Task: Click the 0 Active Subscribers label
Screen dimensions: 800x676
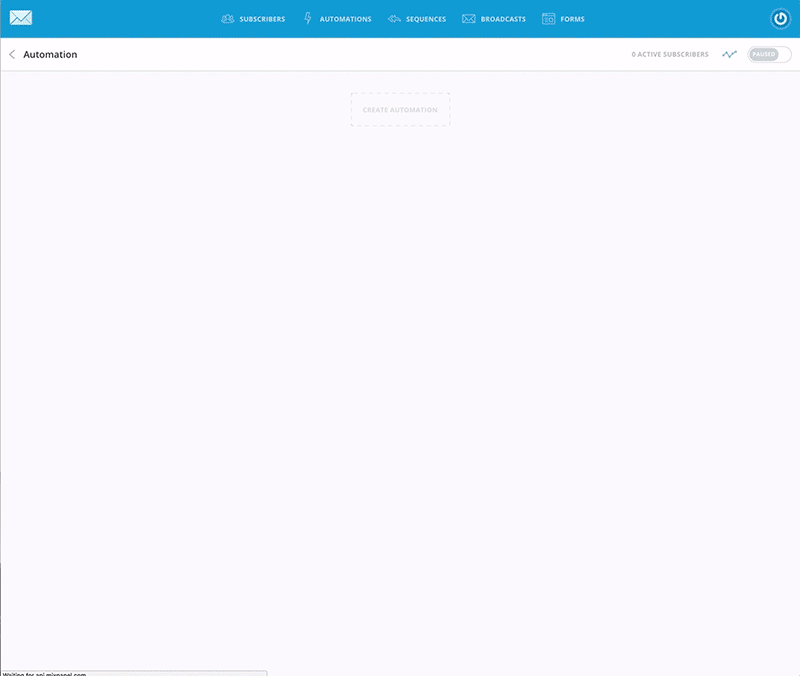Action: (x=670, y=54)
